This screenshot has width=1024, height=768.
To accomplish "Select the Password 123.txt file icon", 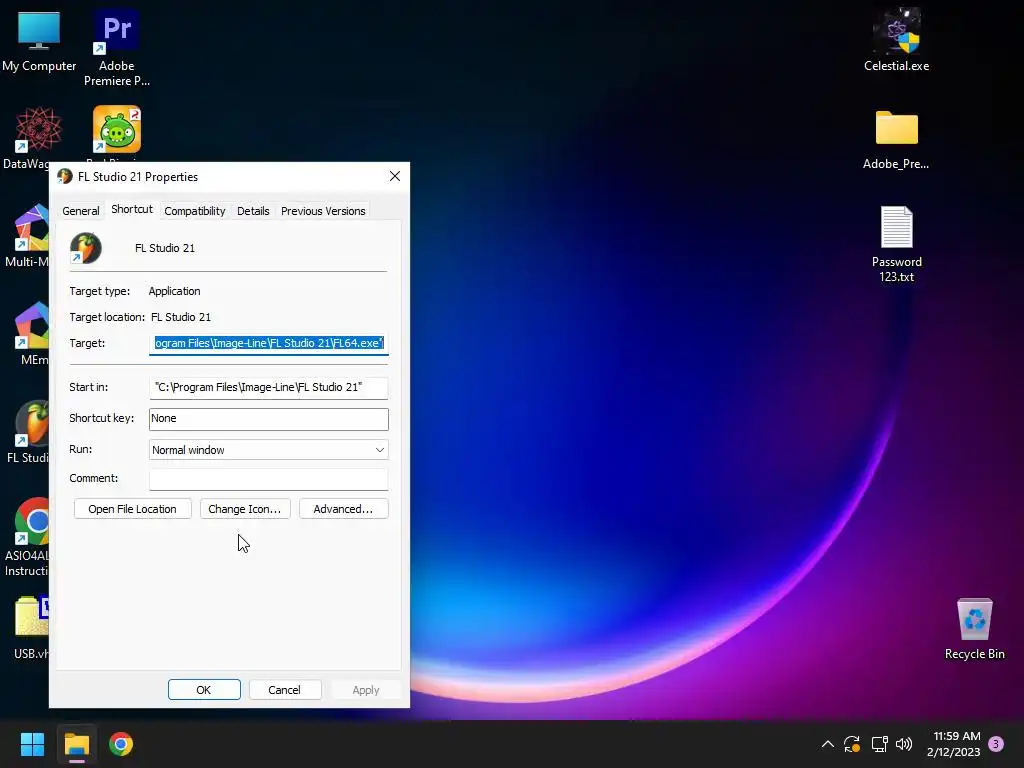I will click(897, 227).
